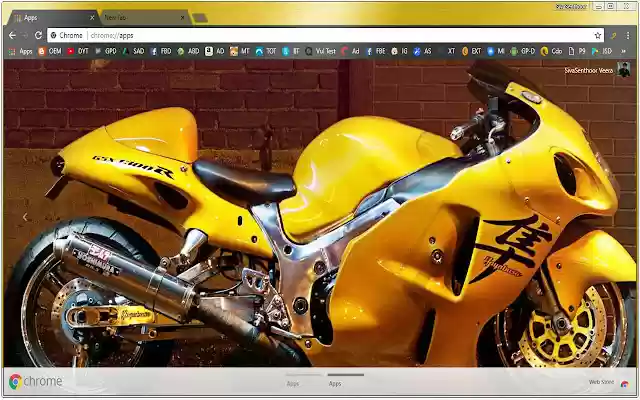Open the P9 bookmark

[x=577, y=51]
